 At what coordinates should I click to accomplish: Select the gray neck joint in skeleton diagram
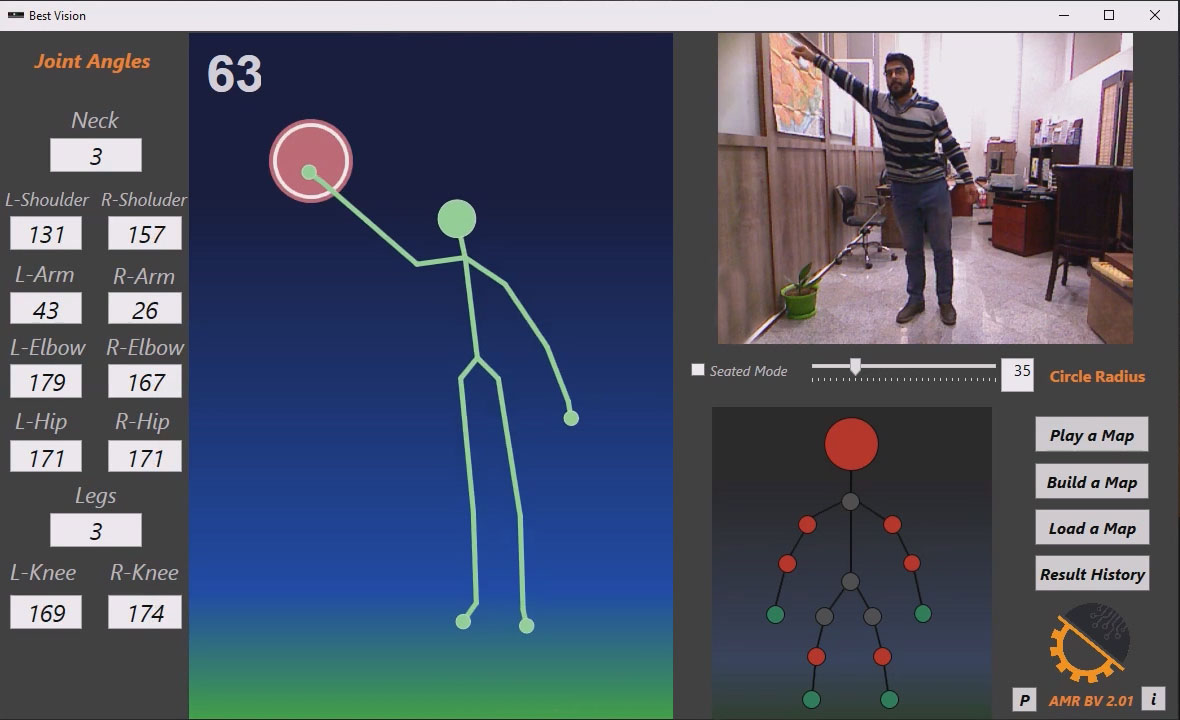pos(850,502)
